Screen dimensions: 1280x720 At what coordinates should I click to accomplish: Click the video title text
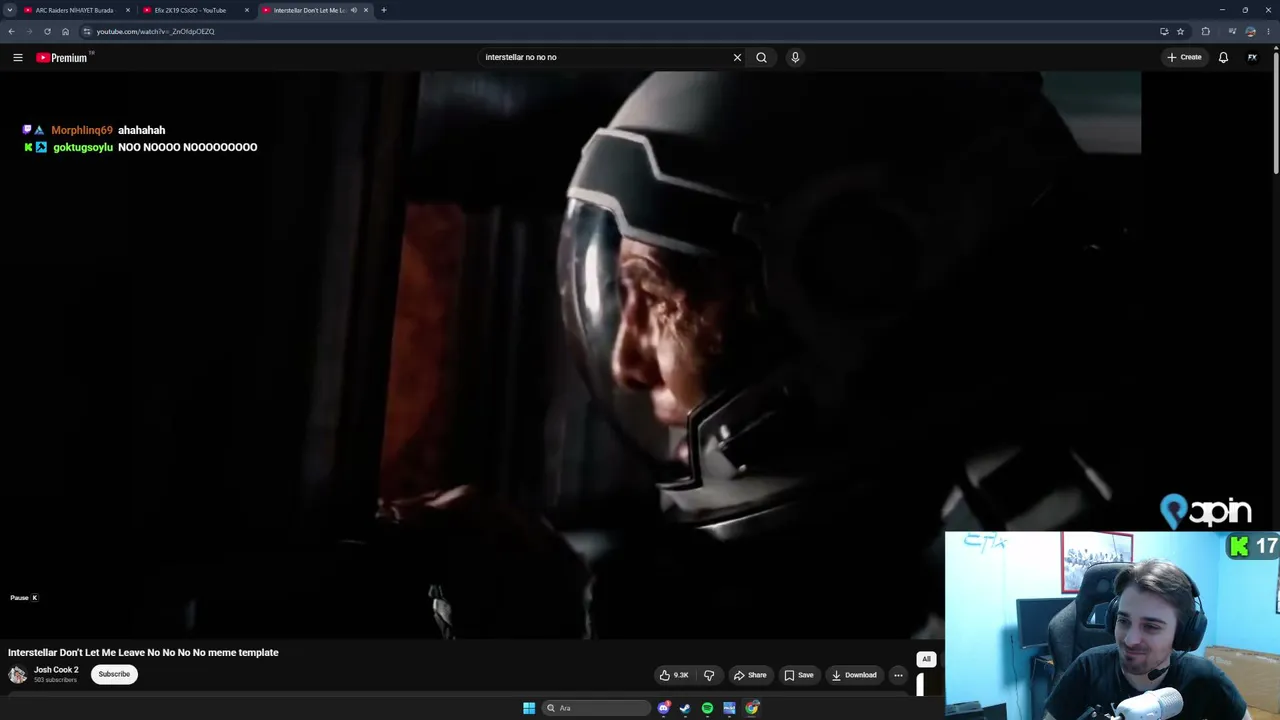pos(143,652)
